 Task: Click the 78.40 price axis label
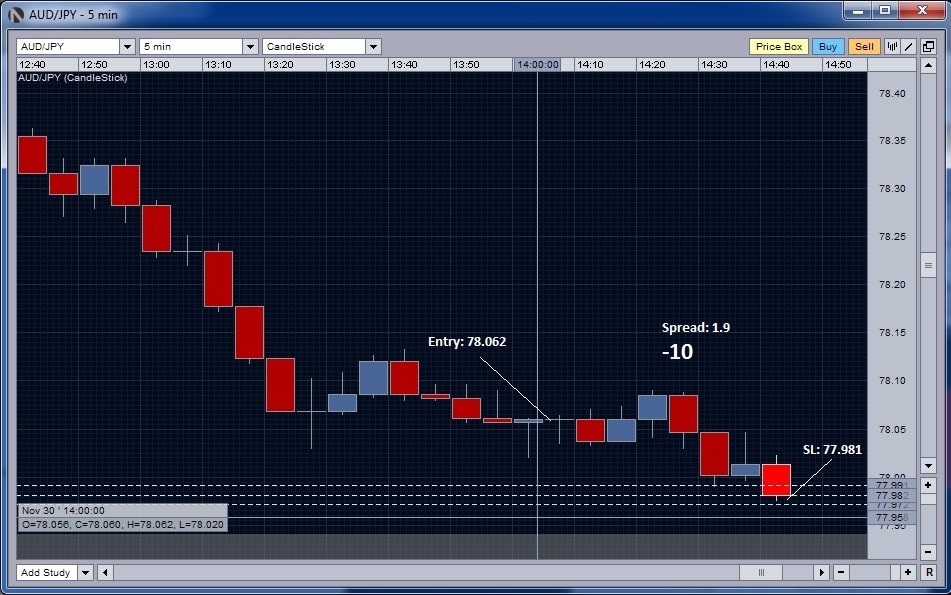[x=892, y=93]
